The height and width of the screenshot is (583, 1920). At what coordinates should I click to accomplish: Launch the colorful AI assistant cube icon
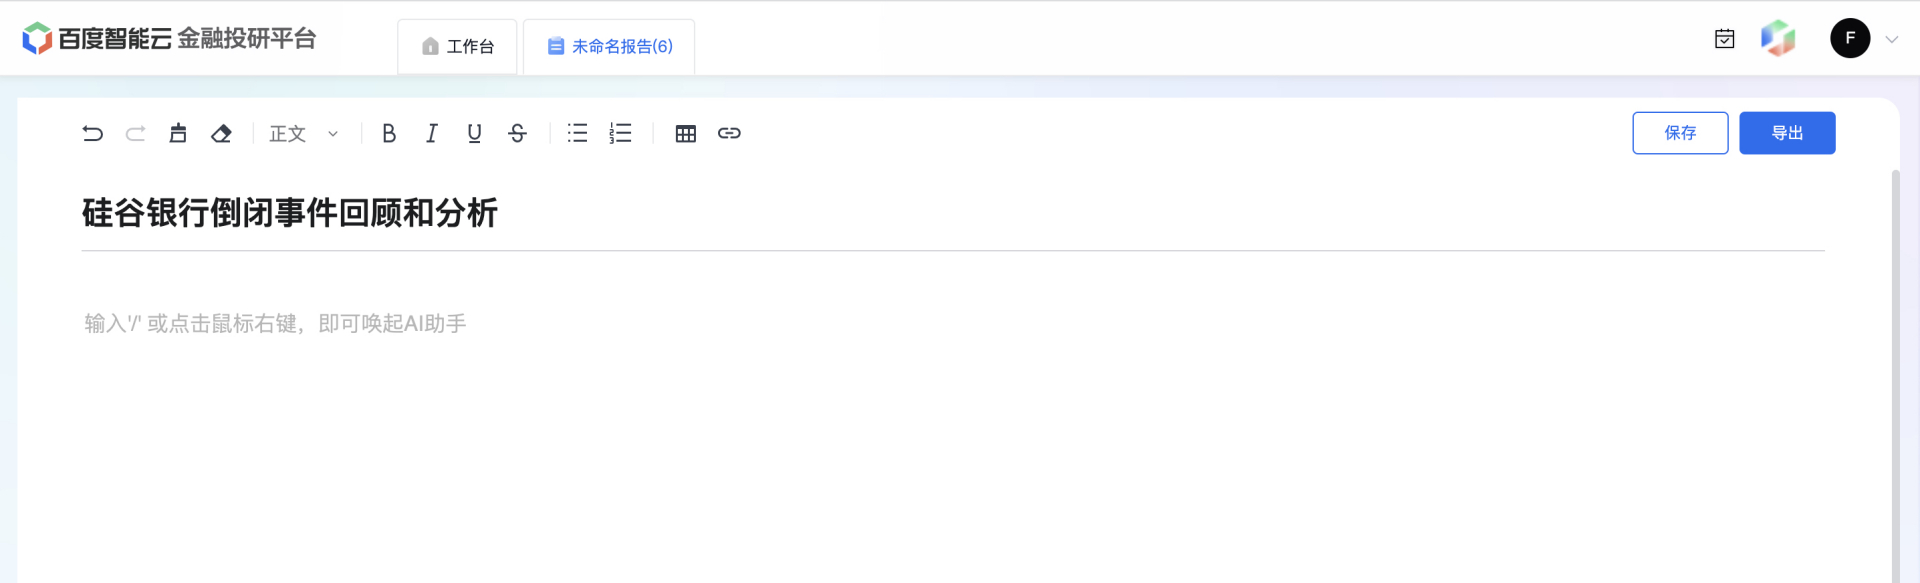click(x=1778, y=38)
